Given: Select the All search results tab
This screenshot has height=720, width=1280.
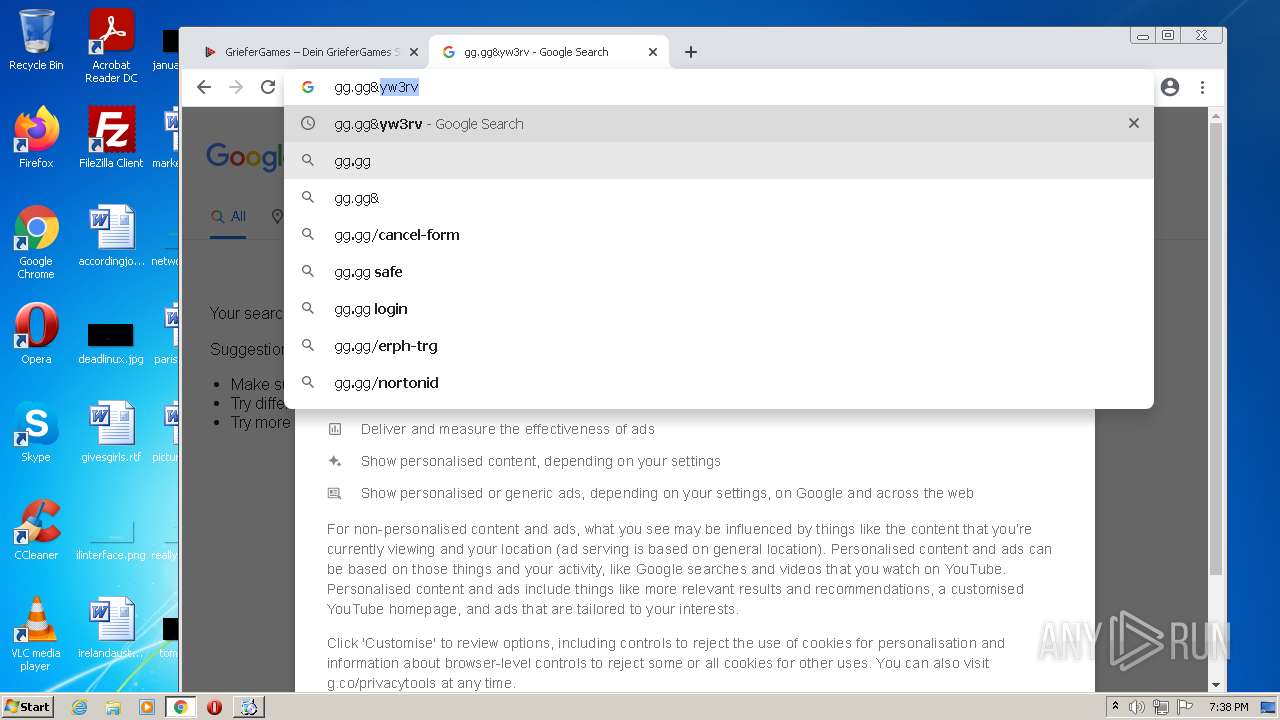Looking at the screenshot, I should [x=228, y=216].
